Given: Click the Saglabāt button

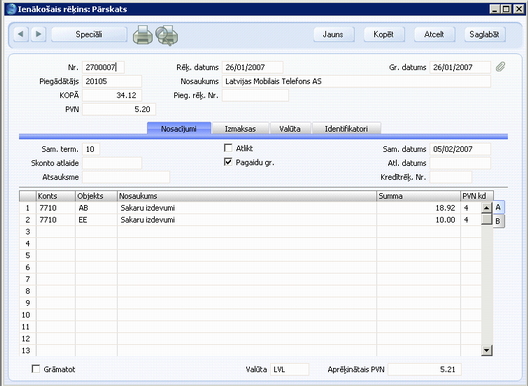Looking at the screenshot, I should point(485,34).
